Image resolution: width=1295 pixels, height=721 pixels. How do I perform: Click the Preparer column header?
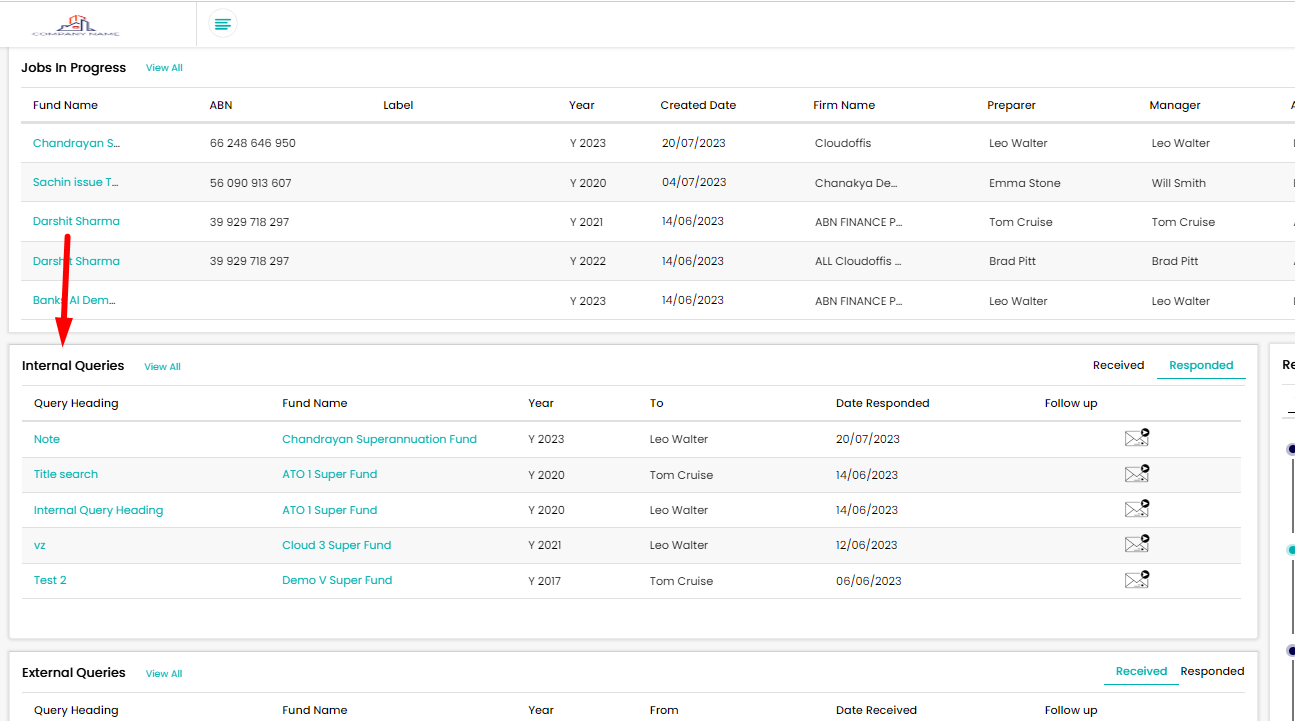click(1011, 105)
